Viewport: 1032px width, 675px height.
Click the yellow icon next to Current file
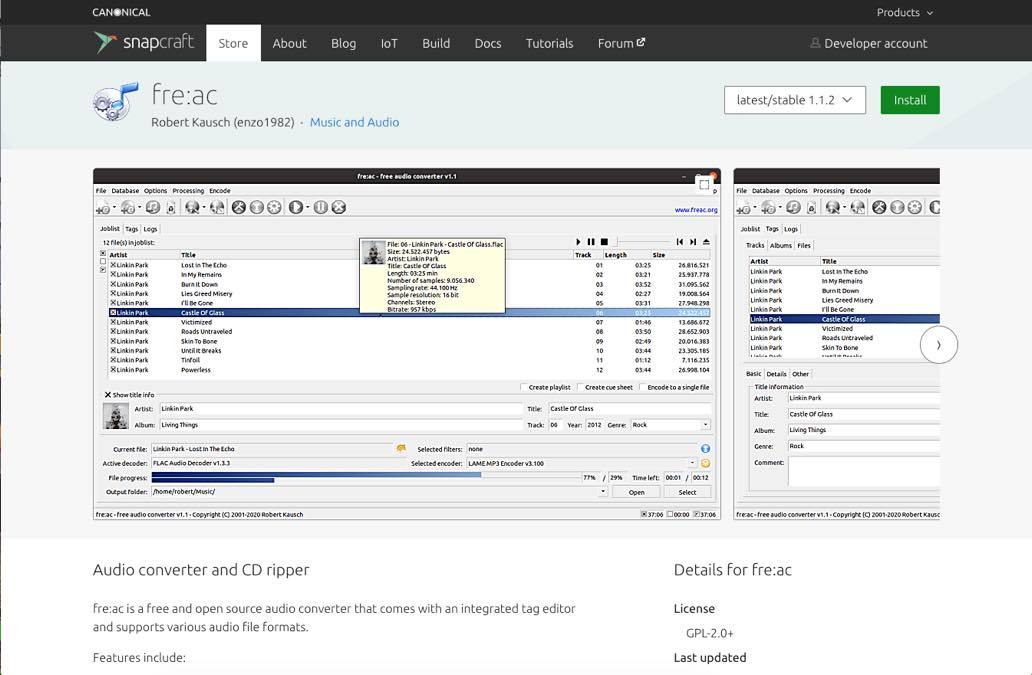401,449
